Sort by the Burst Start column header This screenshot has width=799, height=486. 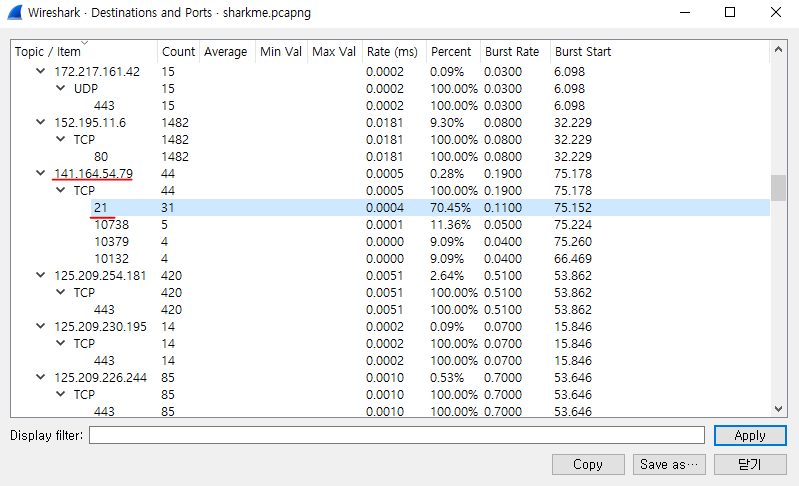(659, 51)
